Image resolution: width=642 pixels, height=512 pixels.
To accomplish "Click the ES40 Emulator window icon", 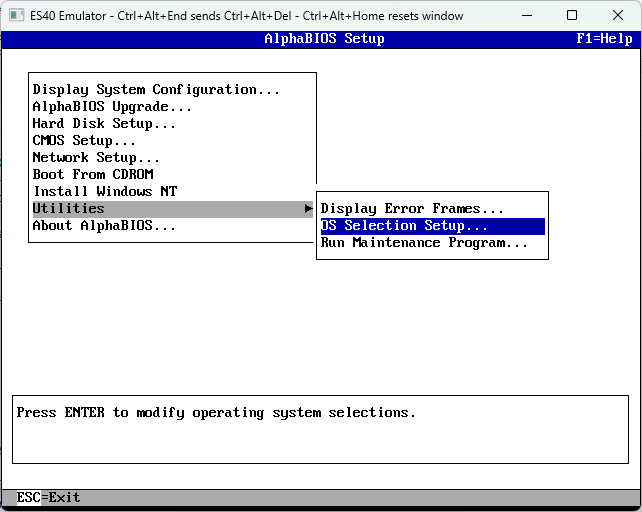I will pos(16,16).
